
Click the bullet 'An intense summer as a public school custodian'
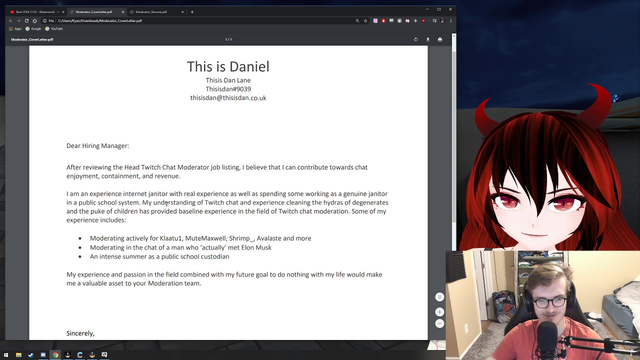[x=160, y=257]
